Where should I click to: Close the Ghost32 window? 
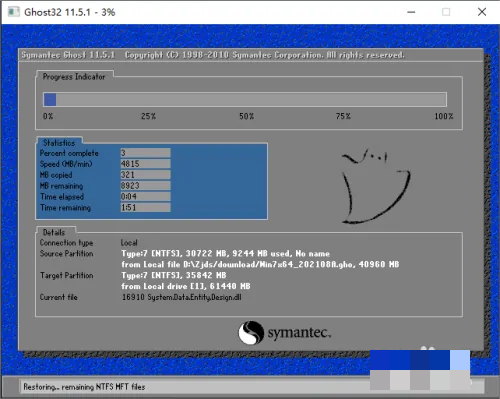[482, 12]
